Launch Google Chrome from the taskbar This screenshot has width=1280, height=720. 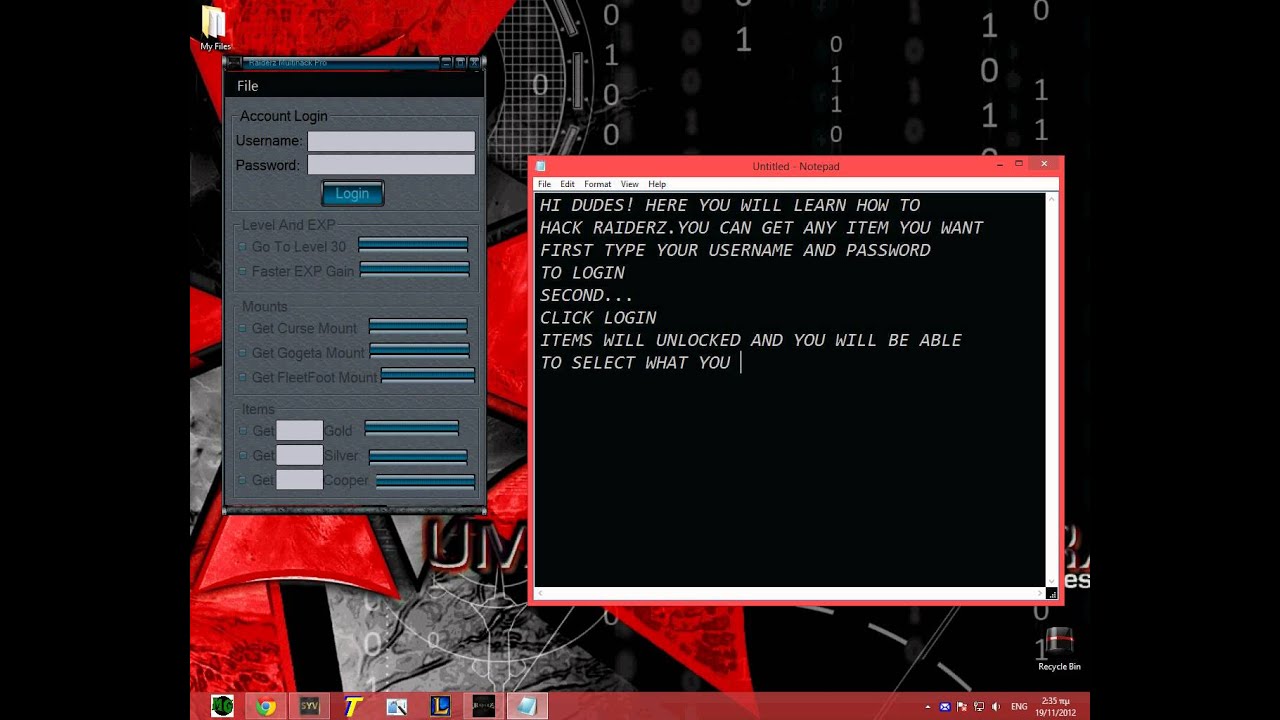(x=265, y=706)
